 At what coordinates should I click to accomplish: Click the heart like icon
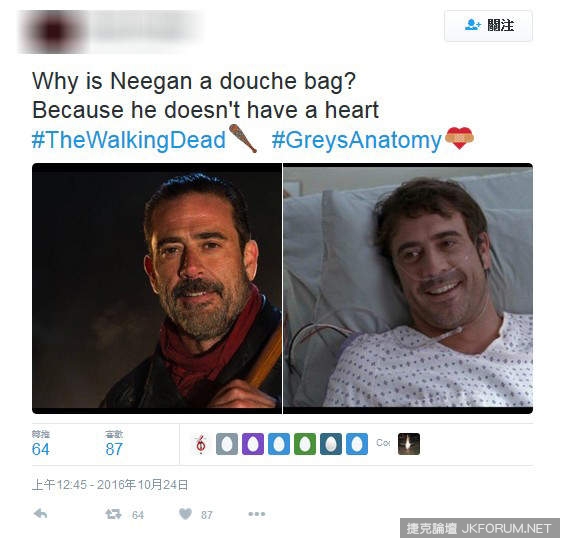coord(185,514)
